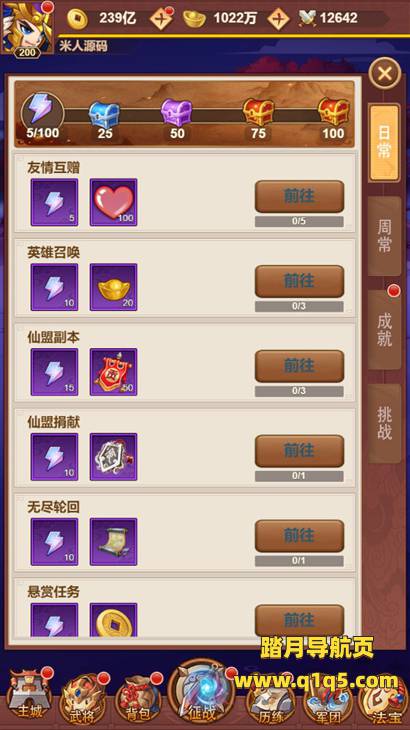The height and width of the screenshot is (730, 410).
Task: Tap guild banner reward in 仙盟副本
Action: [114, 372]
